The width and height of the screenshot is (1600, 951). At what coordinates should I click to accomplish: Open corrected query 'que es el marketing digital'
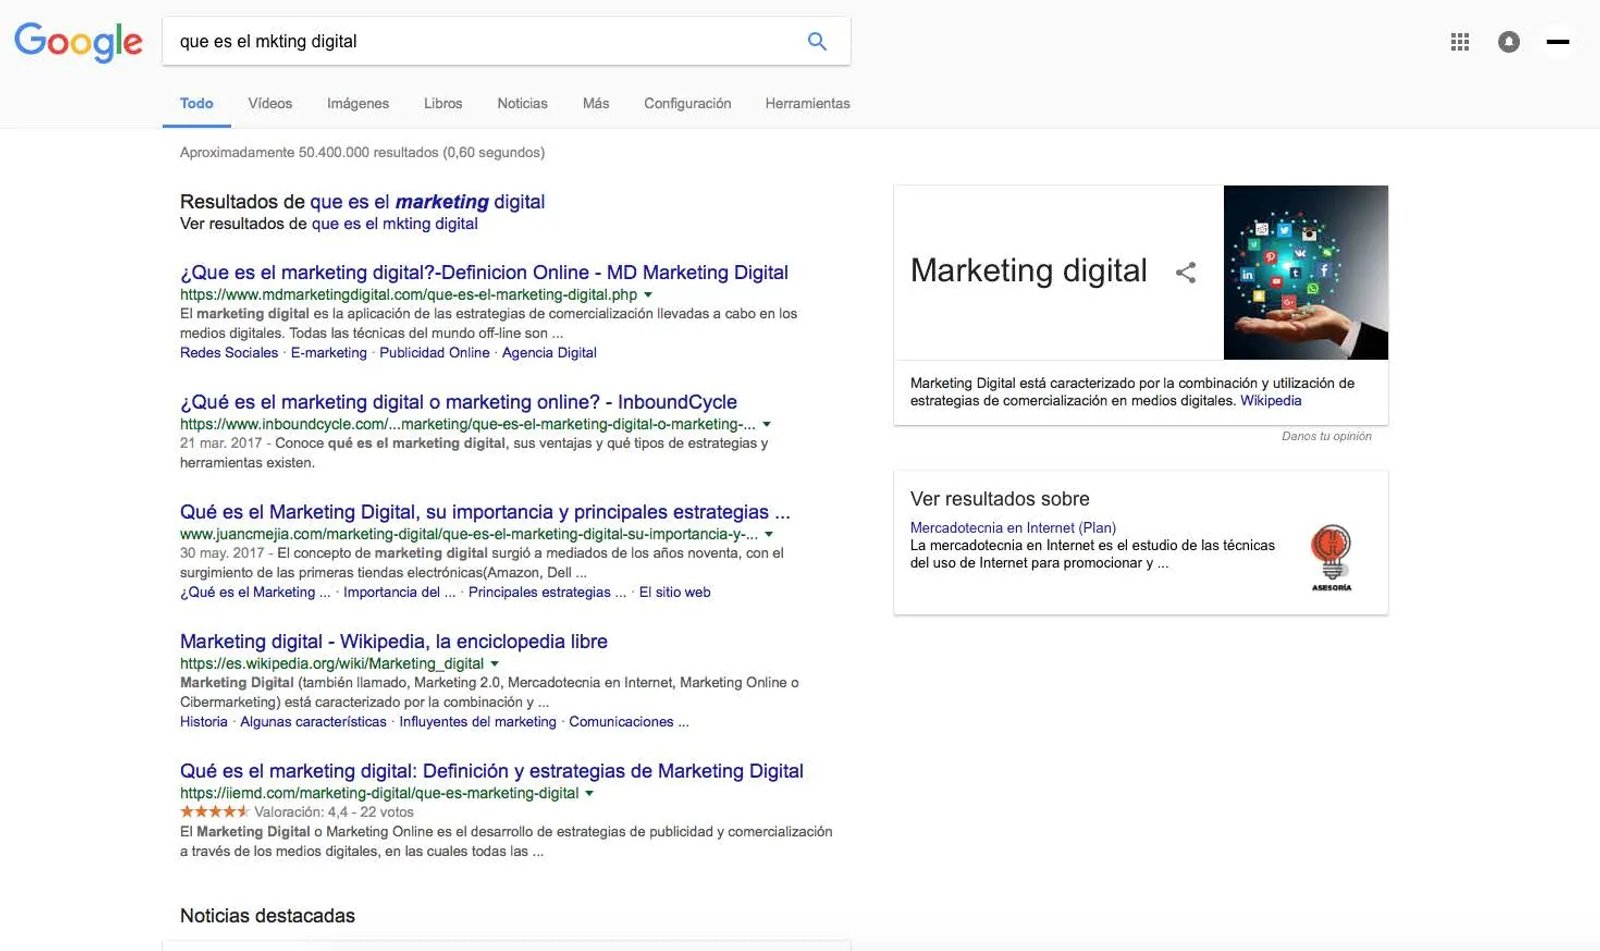[x=427, y=202]
